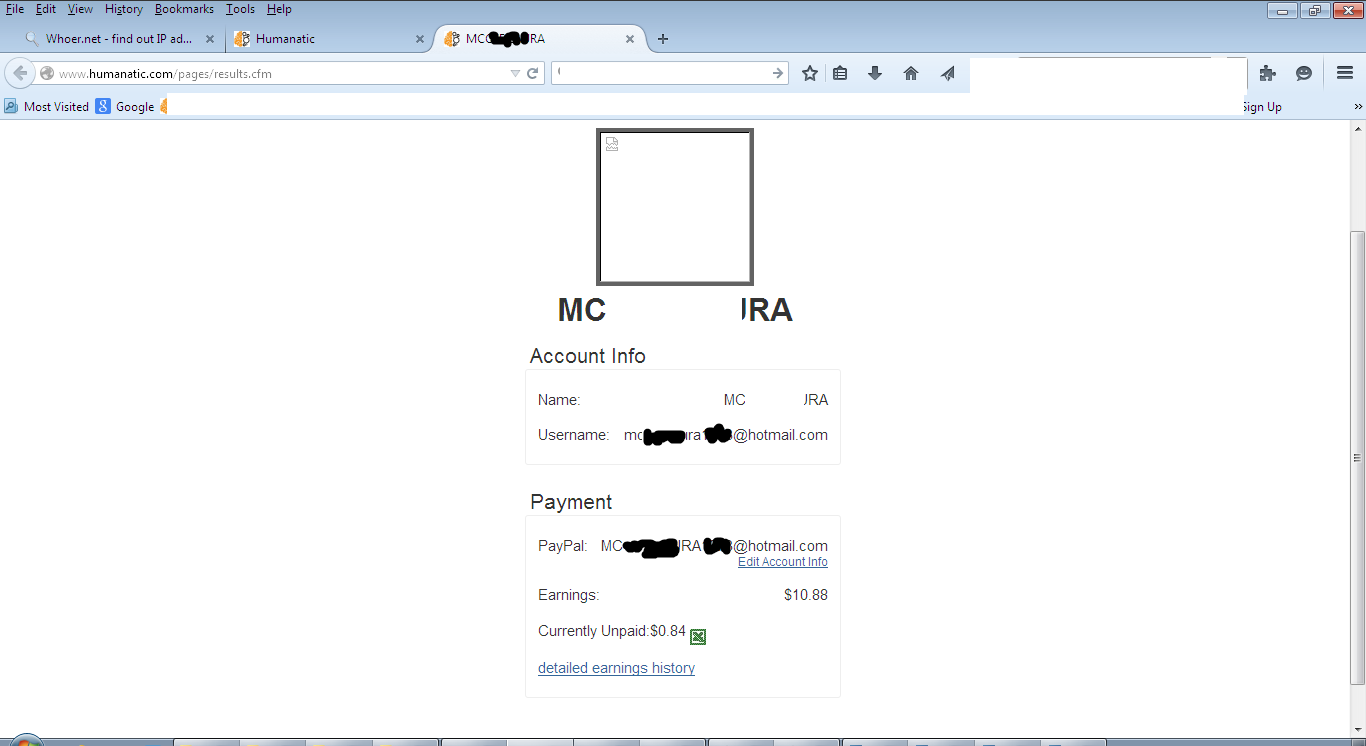Viewport: 1366px width, 746px height.
Task: Open the Tools menu
Action: tap(240, 9)
